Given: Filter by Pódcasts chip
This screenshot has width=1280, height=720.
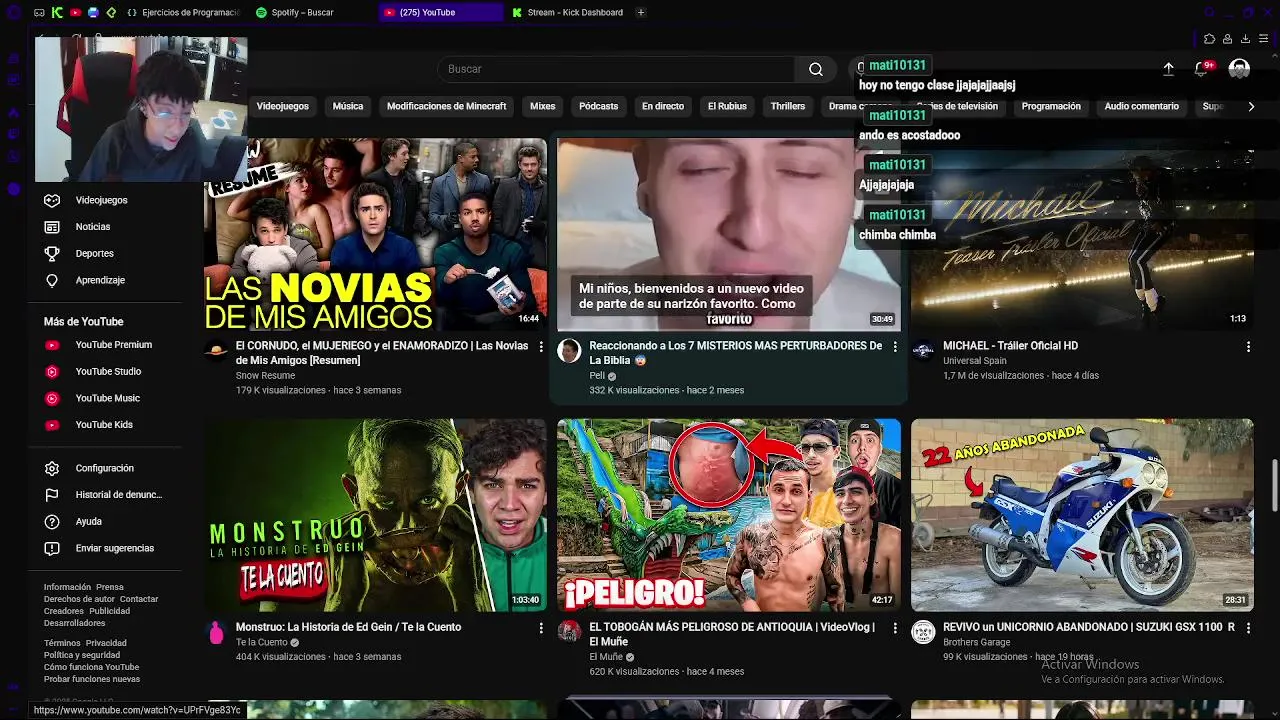Looking at the screenshot, I should pyautogui.click(x=599, y=106).
